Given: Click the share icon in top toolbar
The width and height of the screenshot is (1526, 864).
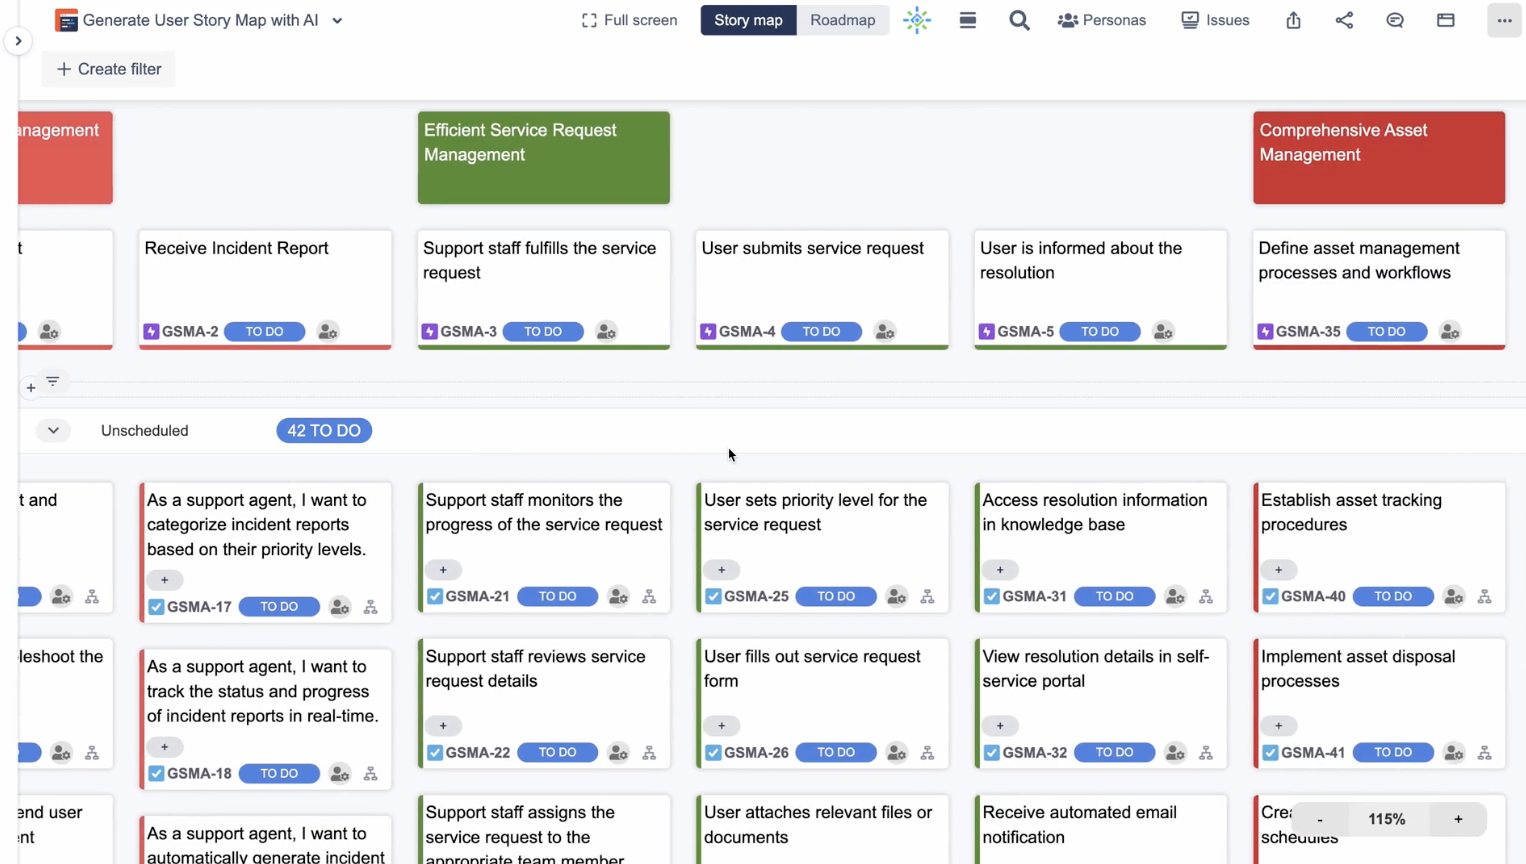Looking at the screenshot, I should [1344, 20].
